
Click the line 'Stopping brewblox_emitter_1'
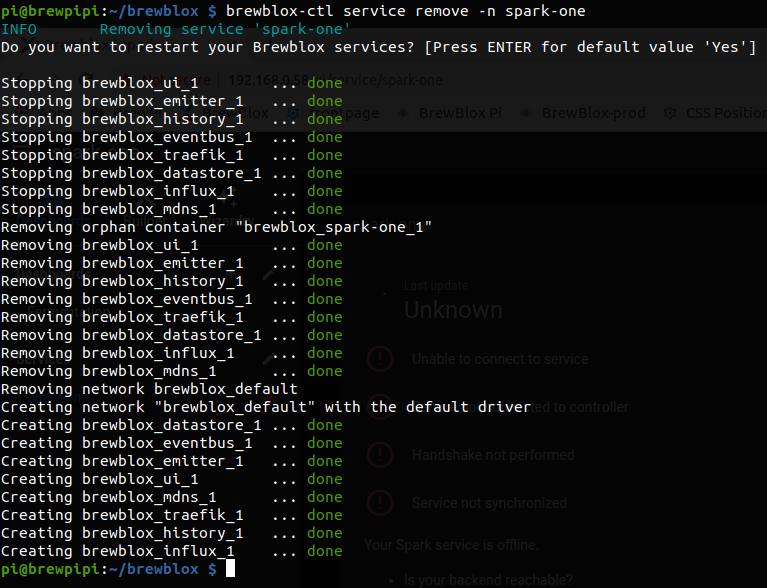pos(172,101)
